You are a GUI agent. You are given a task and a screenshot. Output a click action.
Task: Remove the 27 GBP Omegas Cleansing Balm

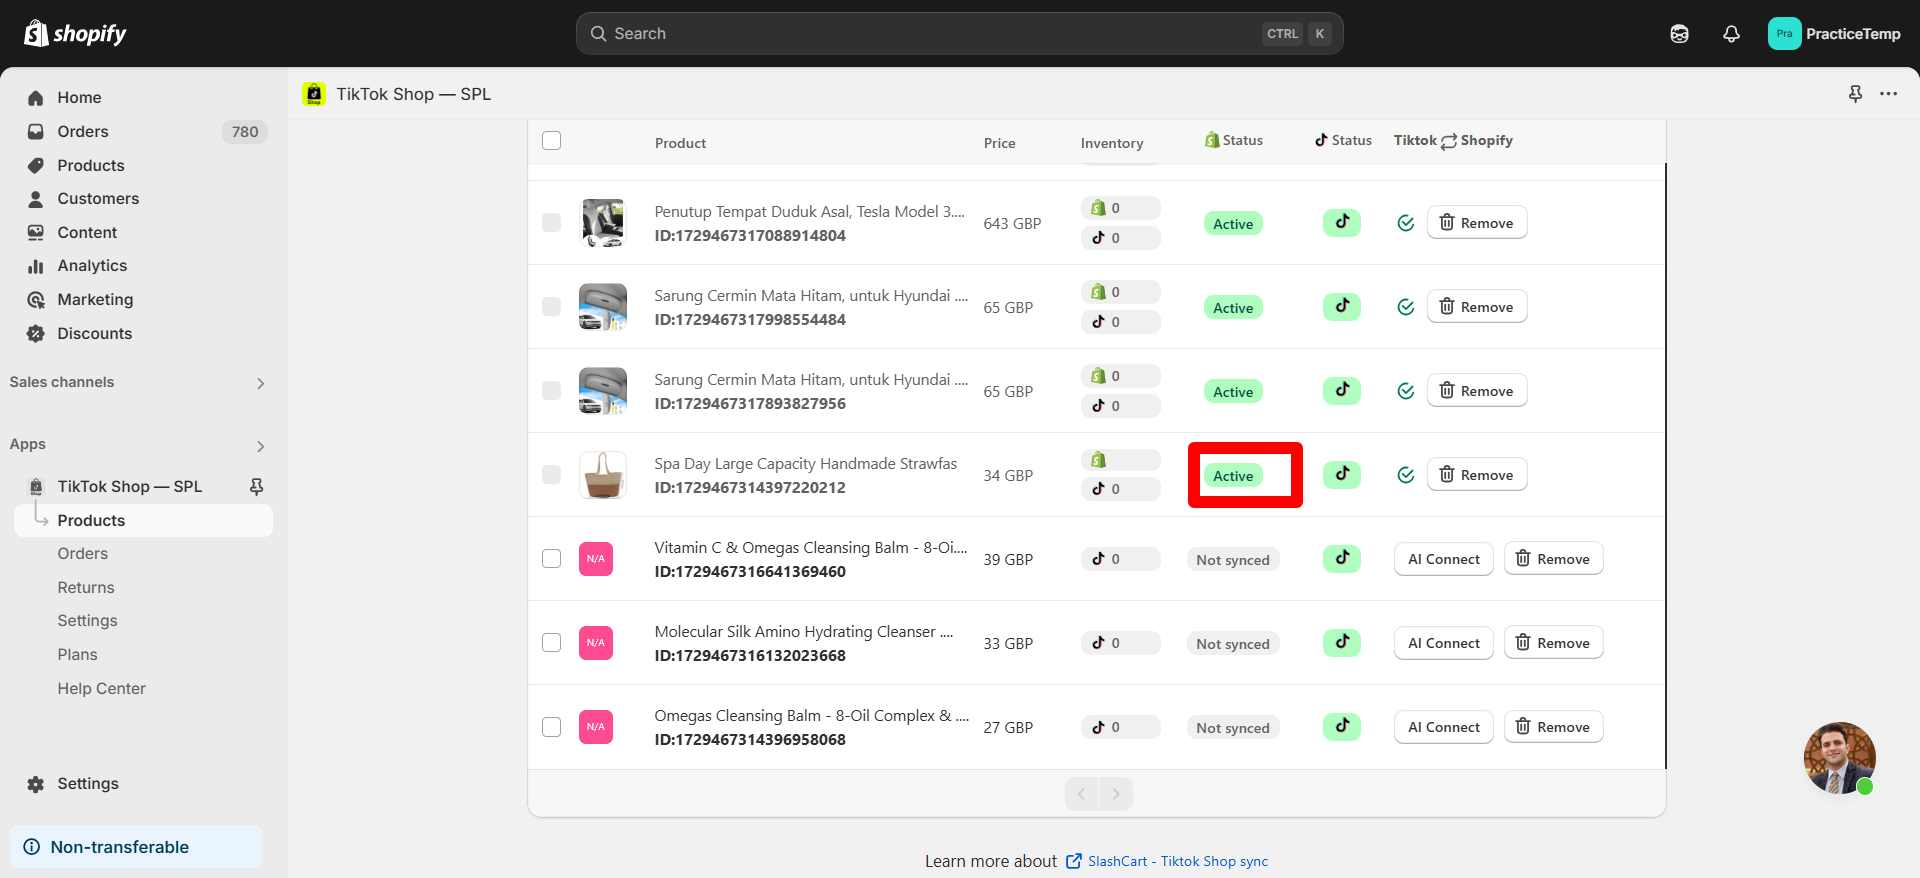tap(1553, 726)
